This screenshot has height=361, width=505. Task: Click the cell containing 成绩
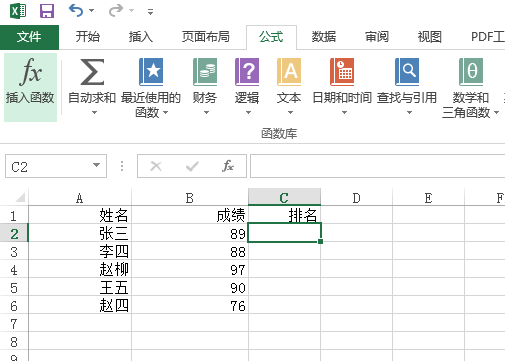(x=190, y=215)
